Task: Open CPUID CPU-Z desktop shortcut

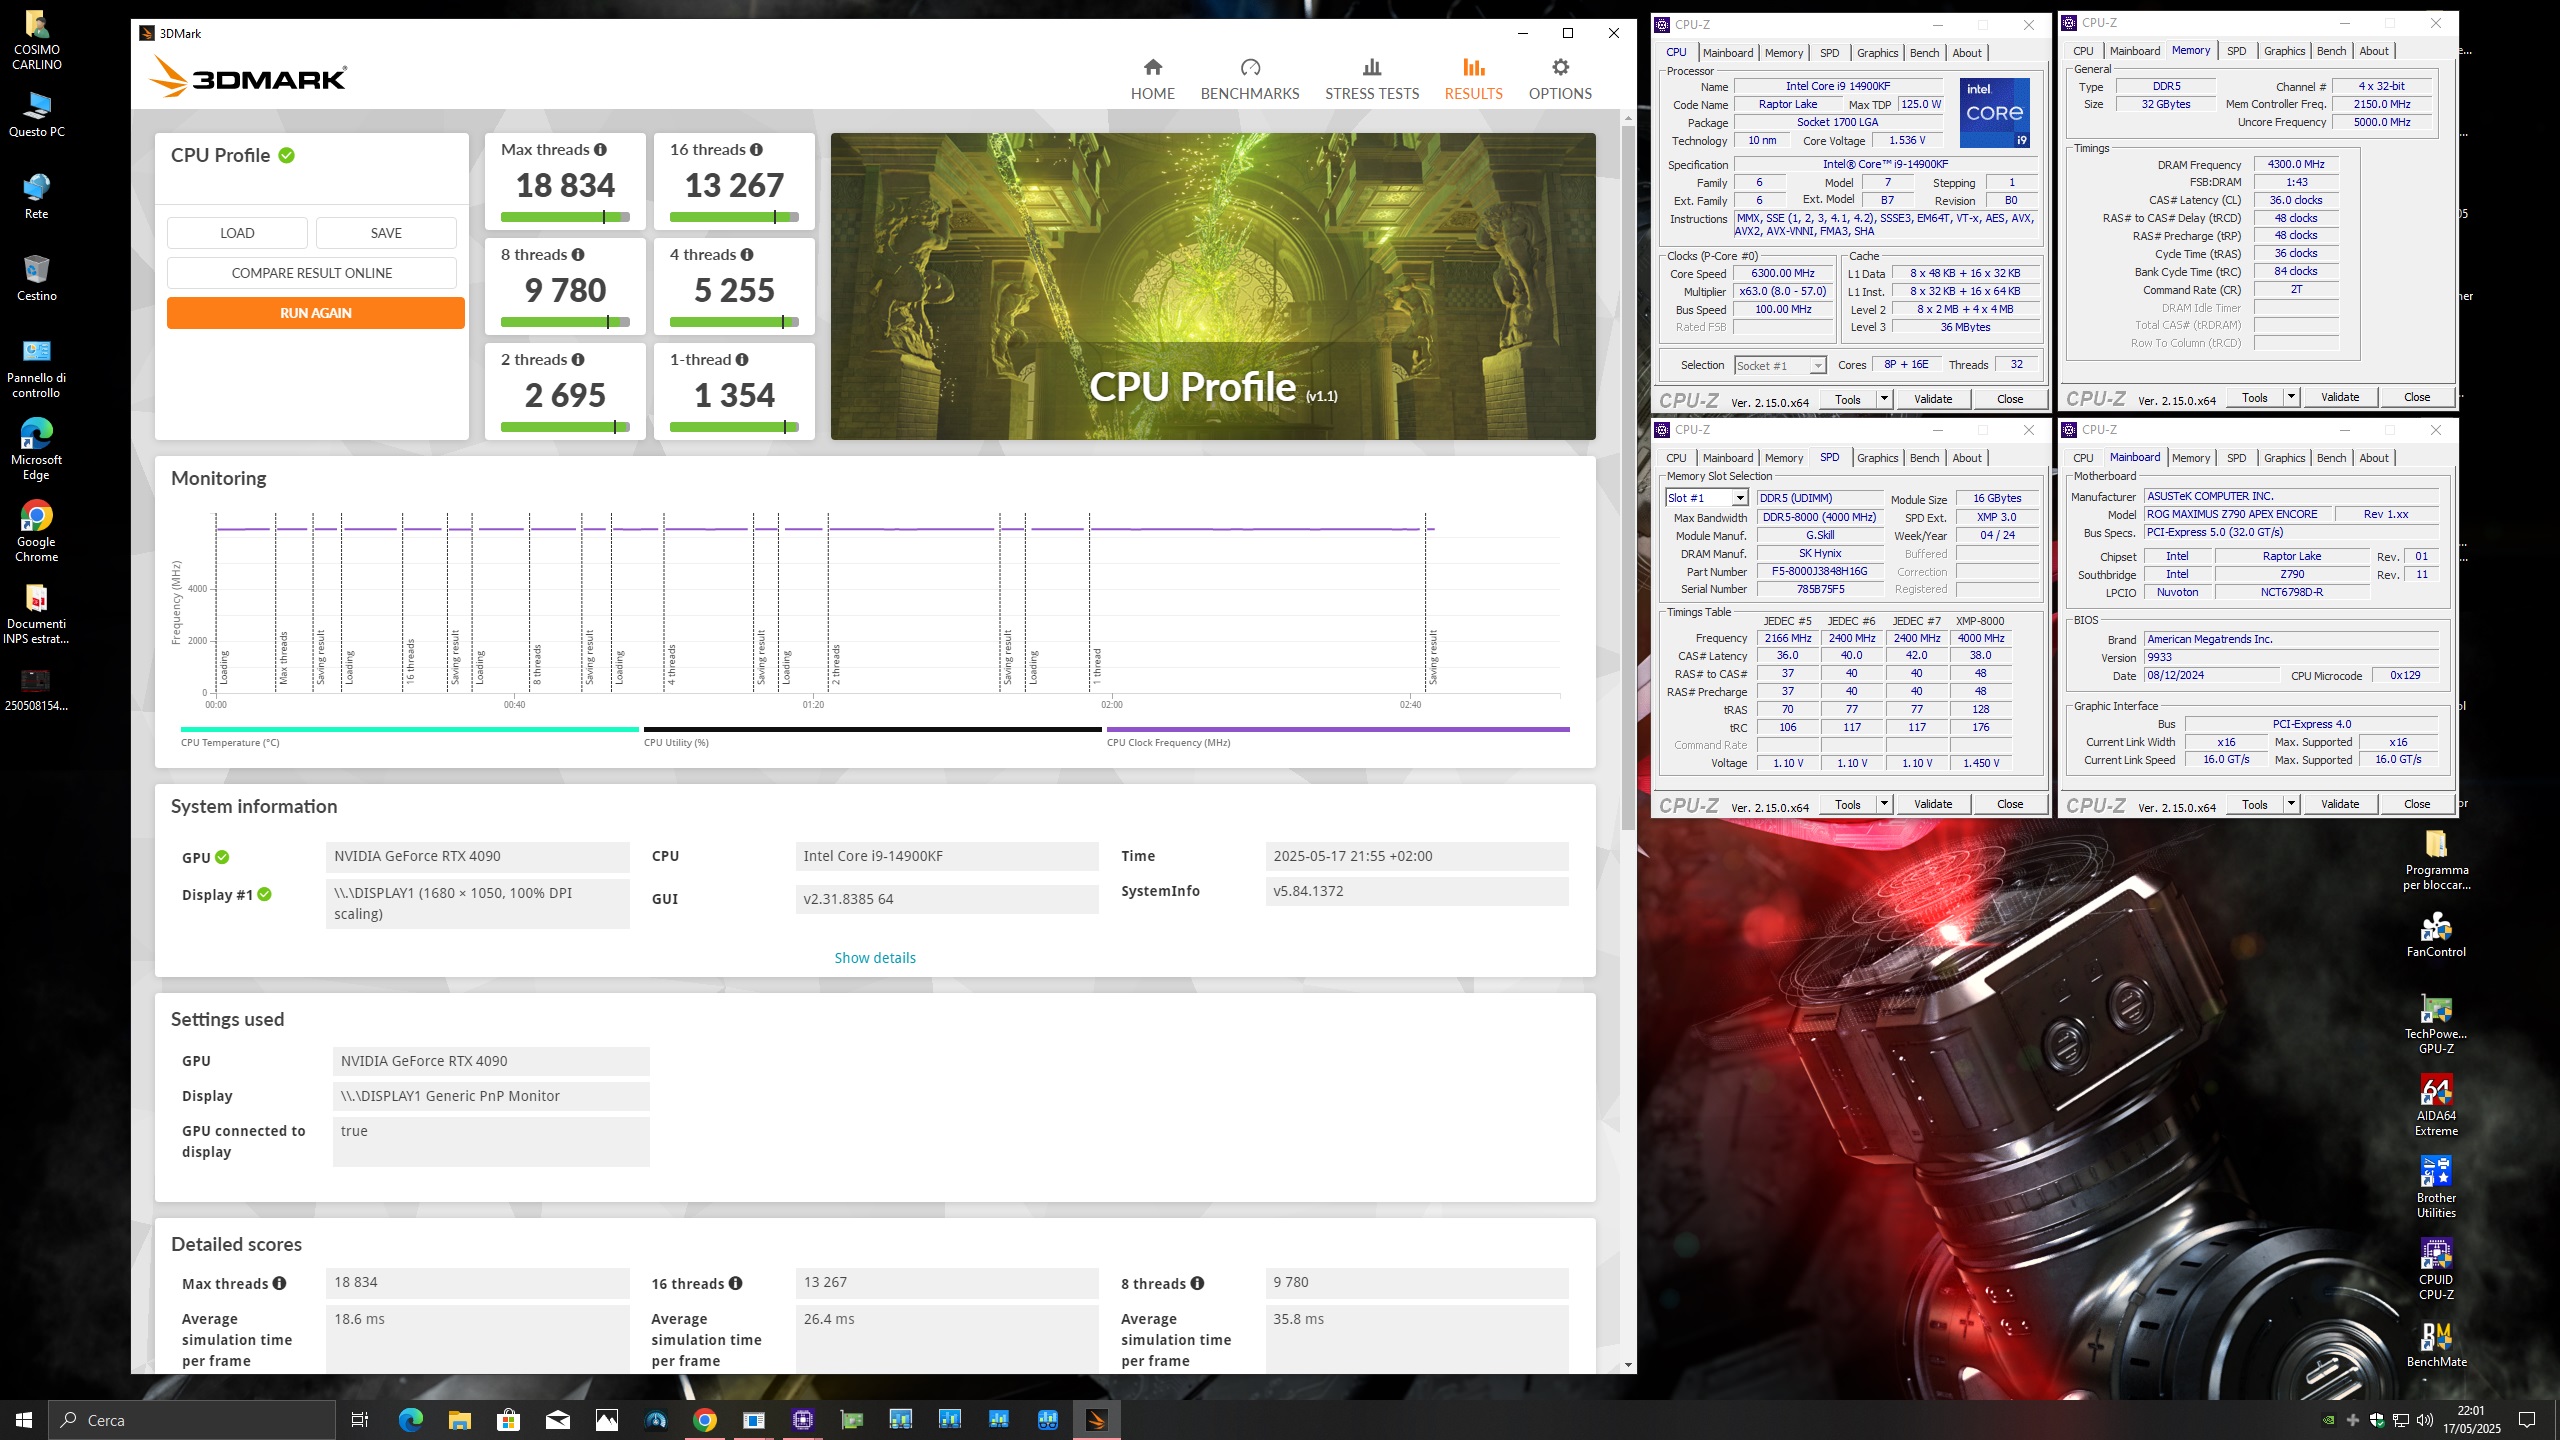Action: coord(2436,1270)
